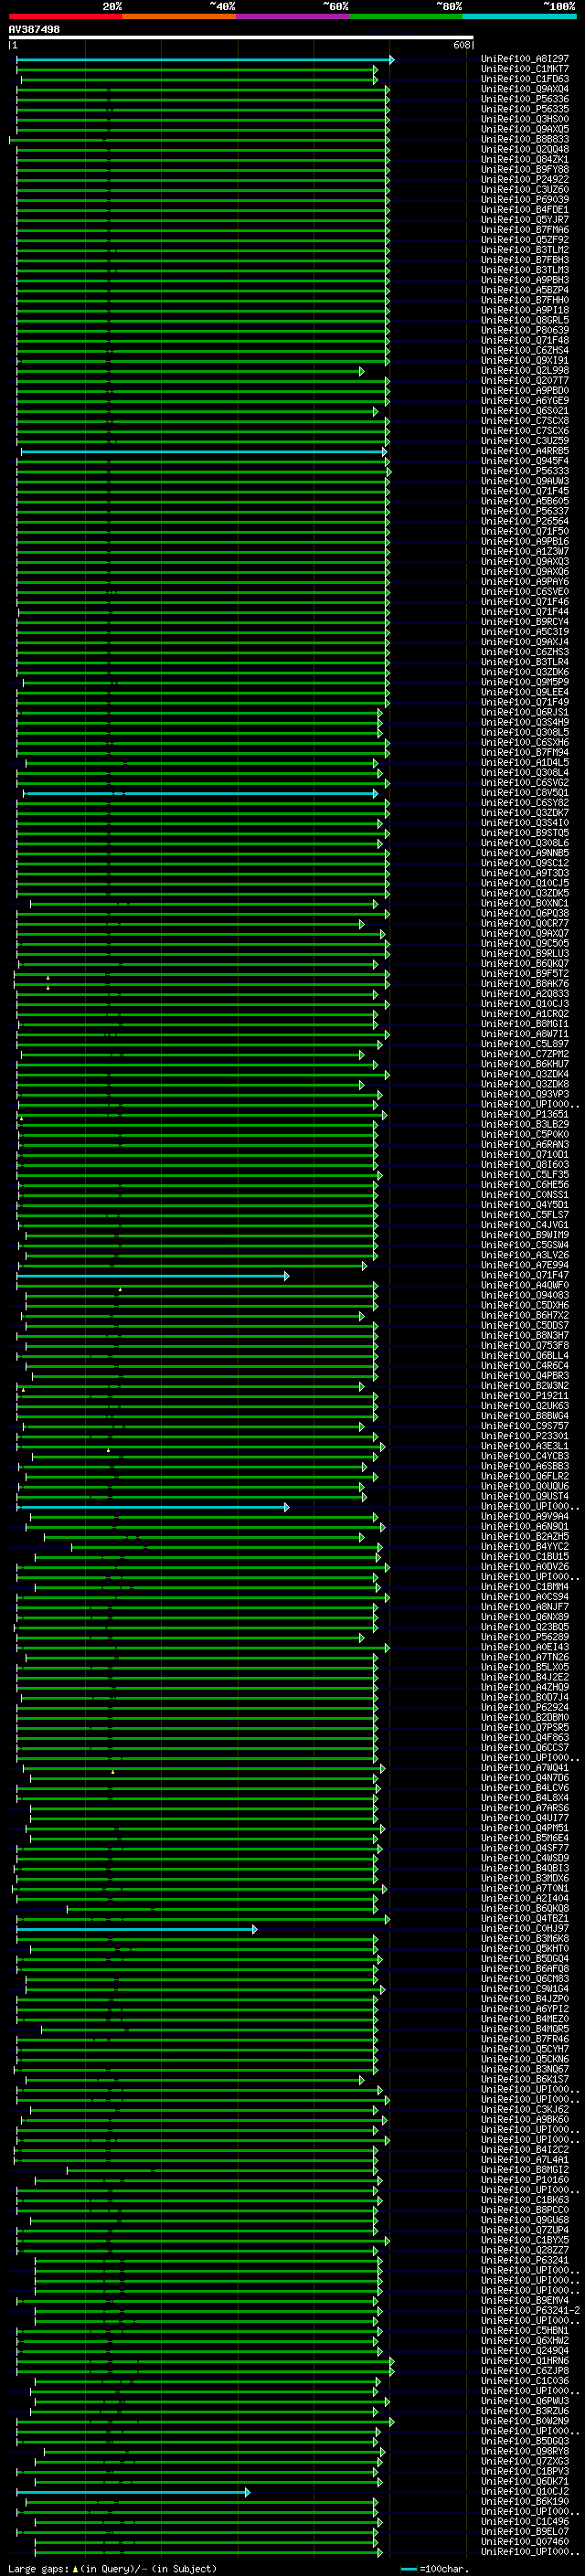The image size is (585, 2576).
Task: Select UniRef100_A9PBH3 label
Action: [x=525, y=281]
